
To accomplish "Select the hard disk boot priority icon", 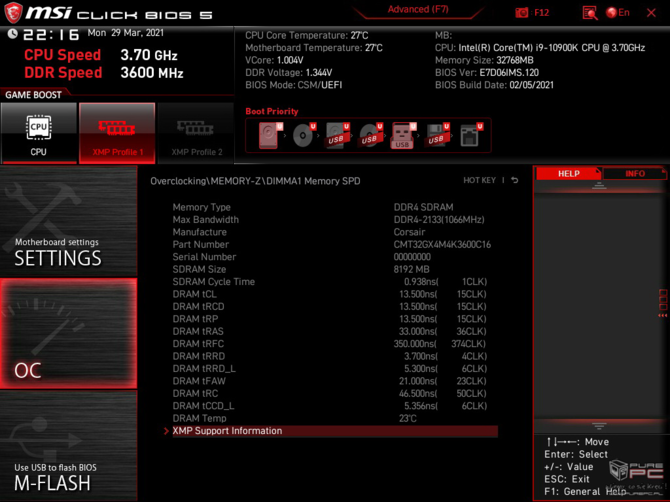I will (270, 135).
